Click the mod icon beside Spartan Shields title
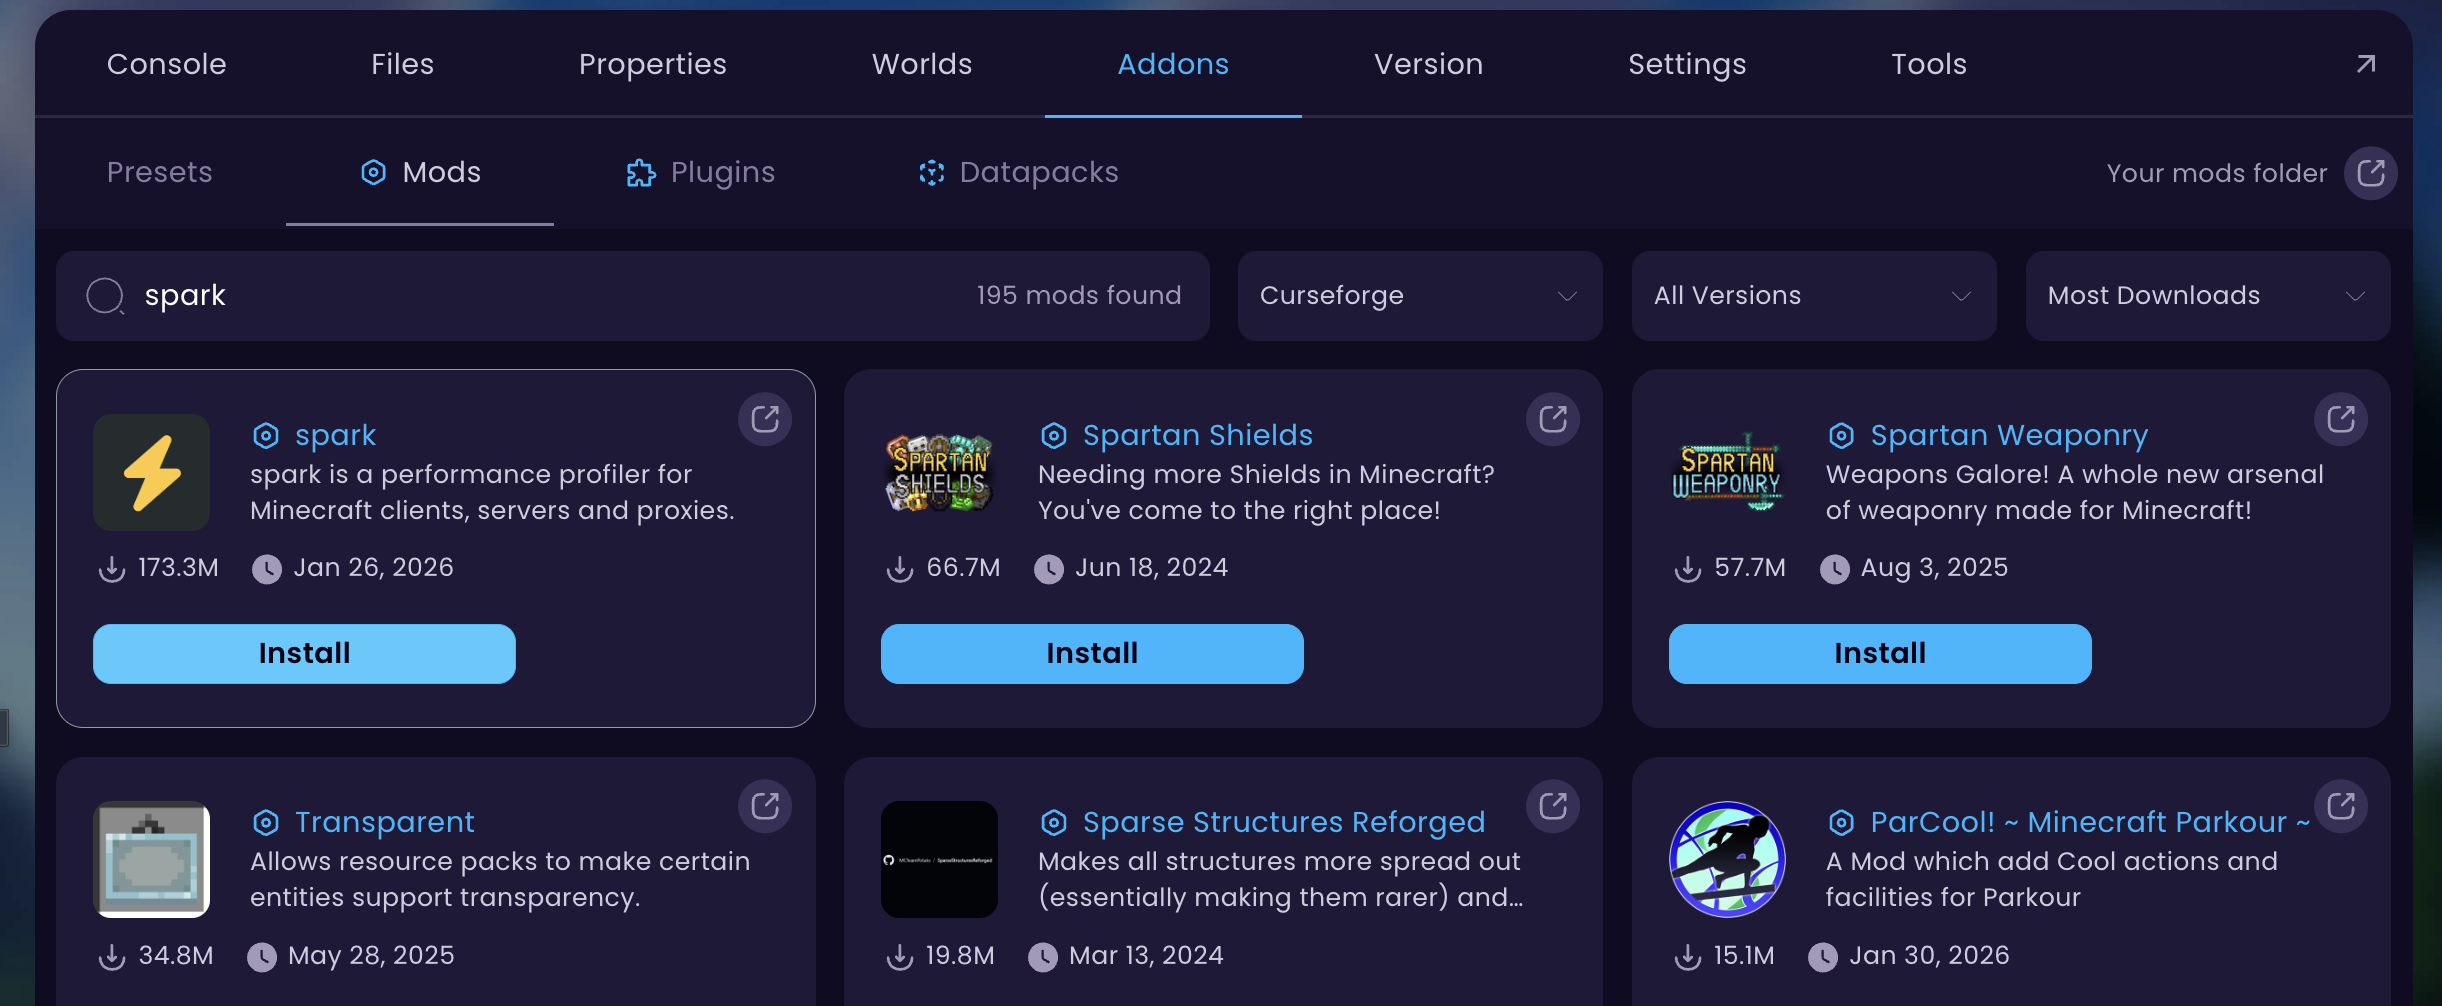Image resolution: width=2442 pixels, height=1006 pixels. click(1054, 435)
